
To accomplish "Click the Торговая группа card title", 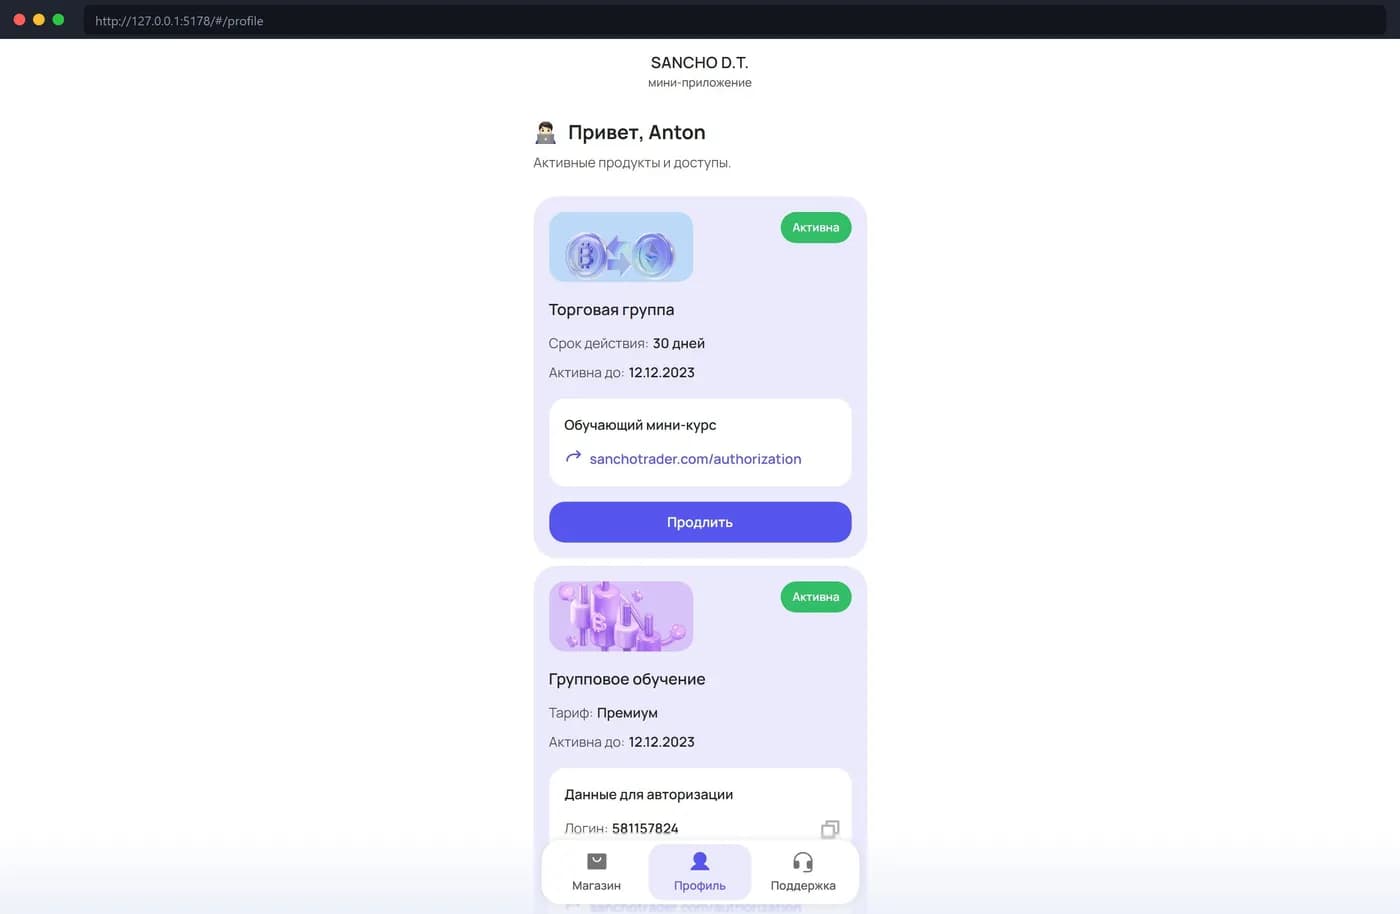I will 611,310.
